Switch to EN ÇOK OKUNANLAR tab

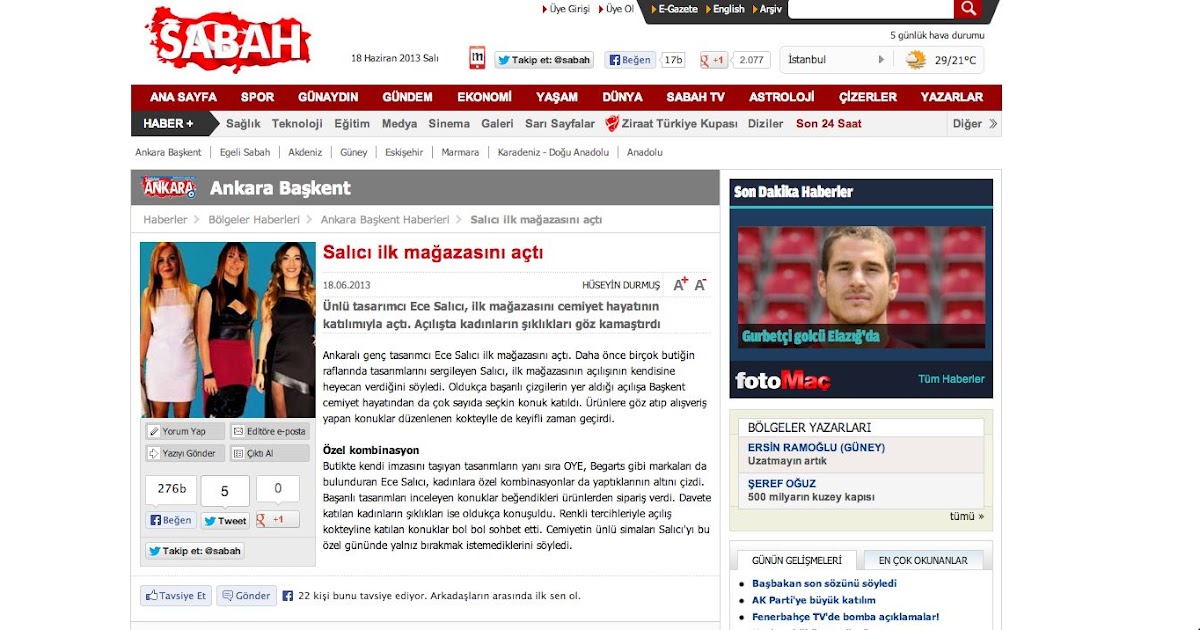click(923, 560)
